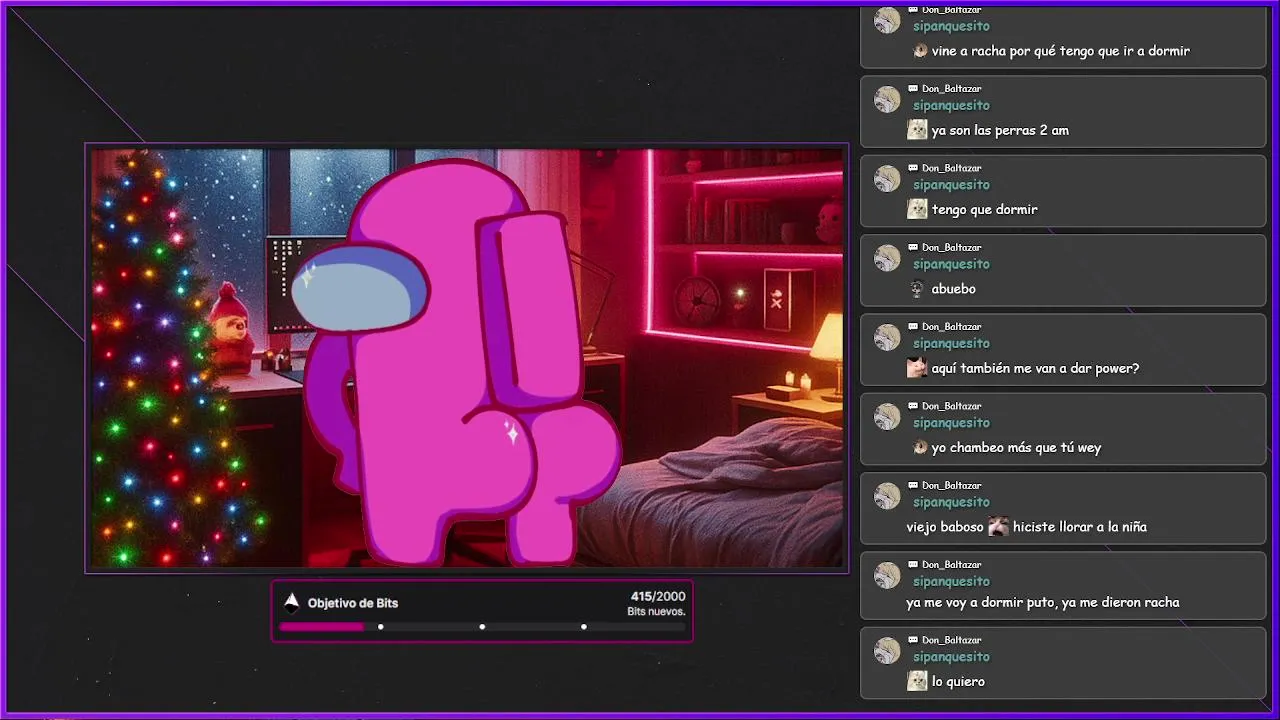This screenshot has width=1280, height=720.
Task: Click the chat badge icon above 'lo quiero'
Action: 913,640
